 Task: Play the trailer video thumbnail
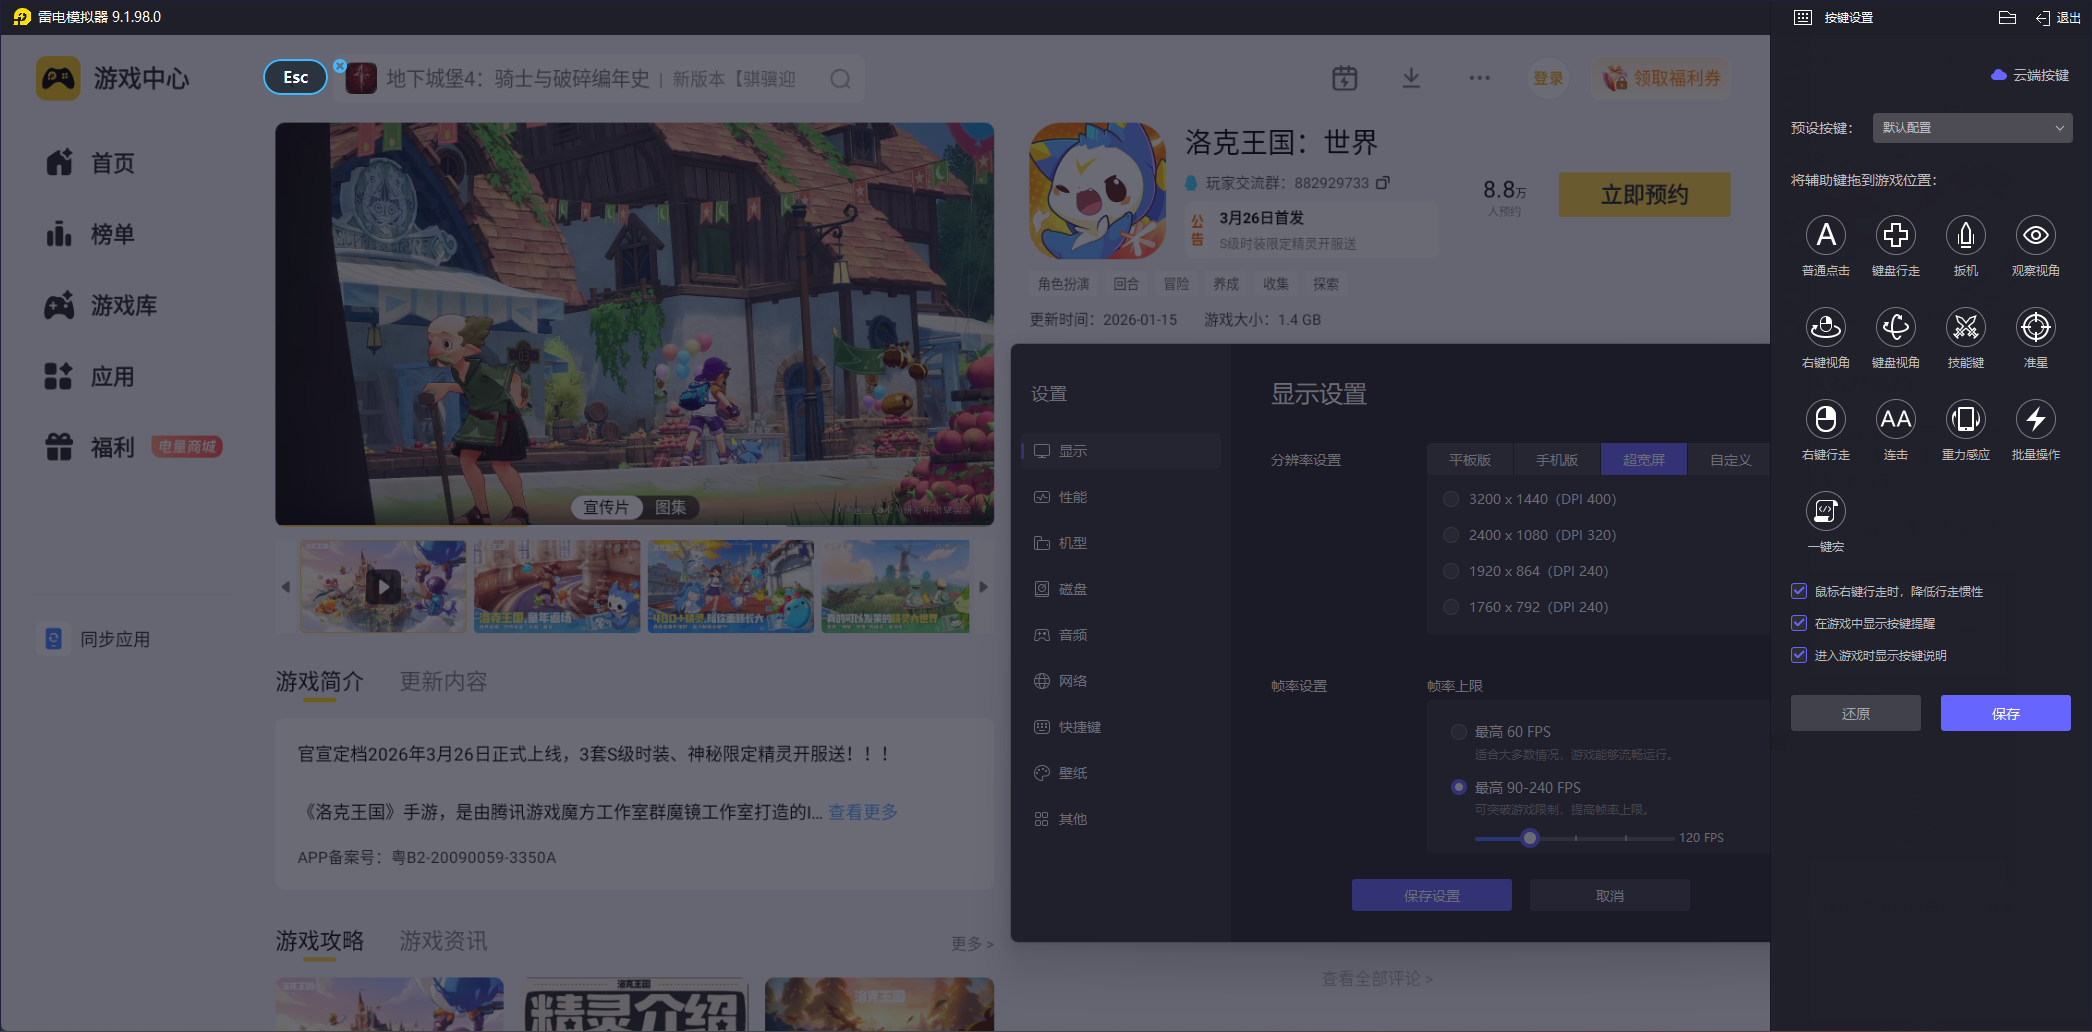click(383, 586)
